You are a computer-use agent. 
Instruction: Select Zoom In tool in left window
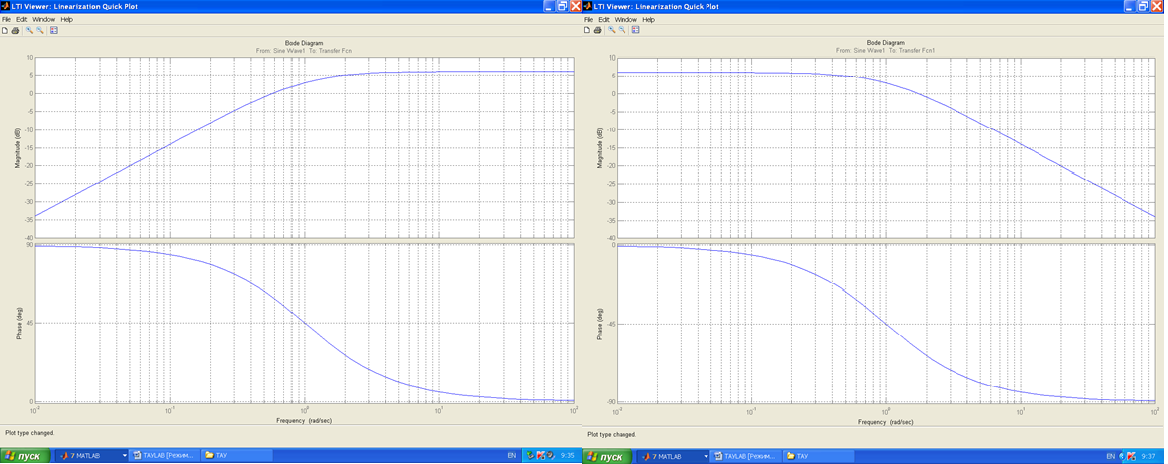29,30
